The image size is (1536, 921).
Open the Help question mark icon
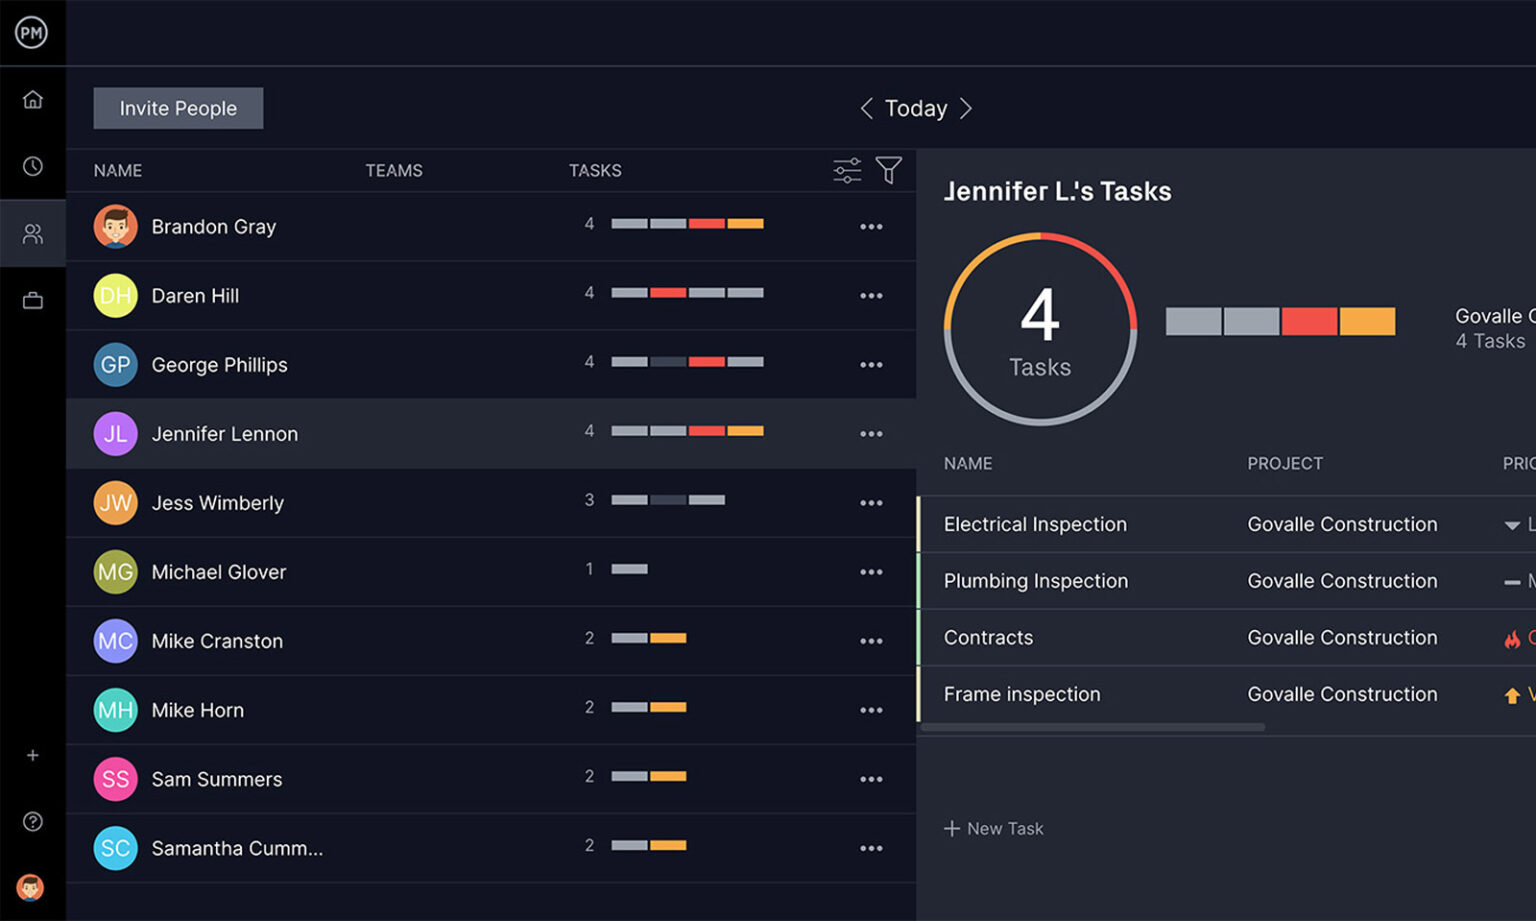(x=33, y=821)
